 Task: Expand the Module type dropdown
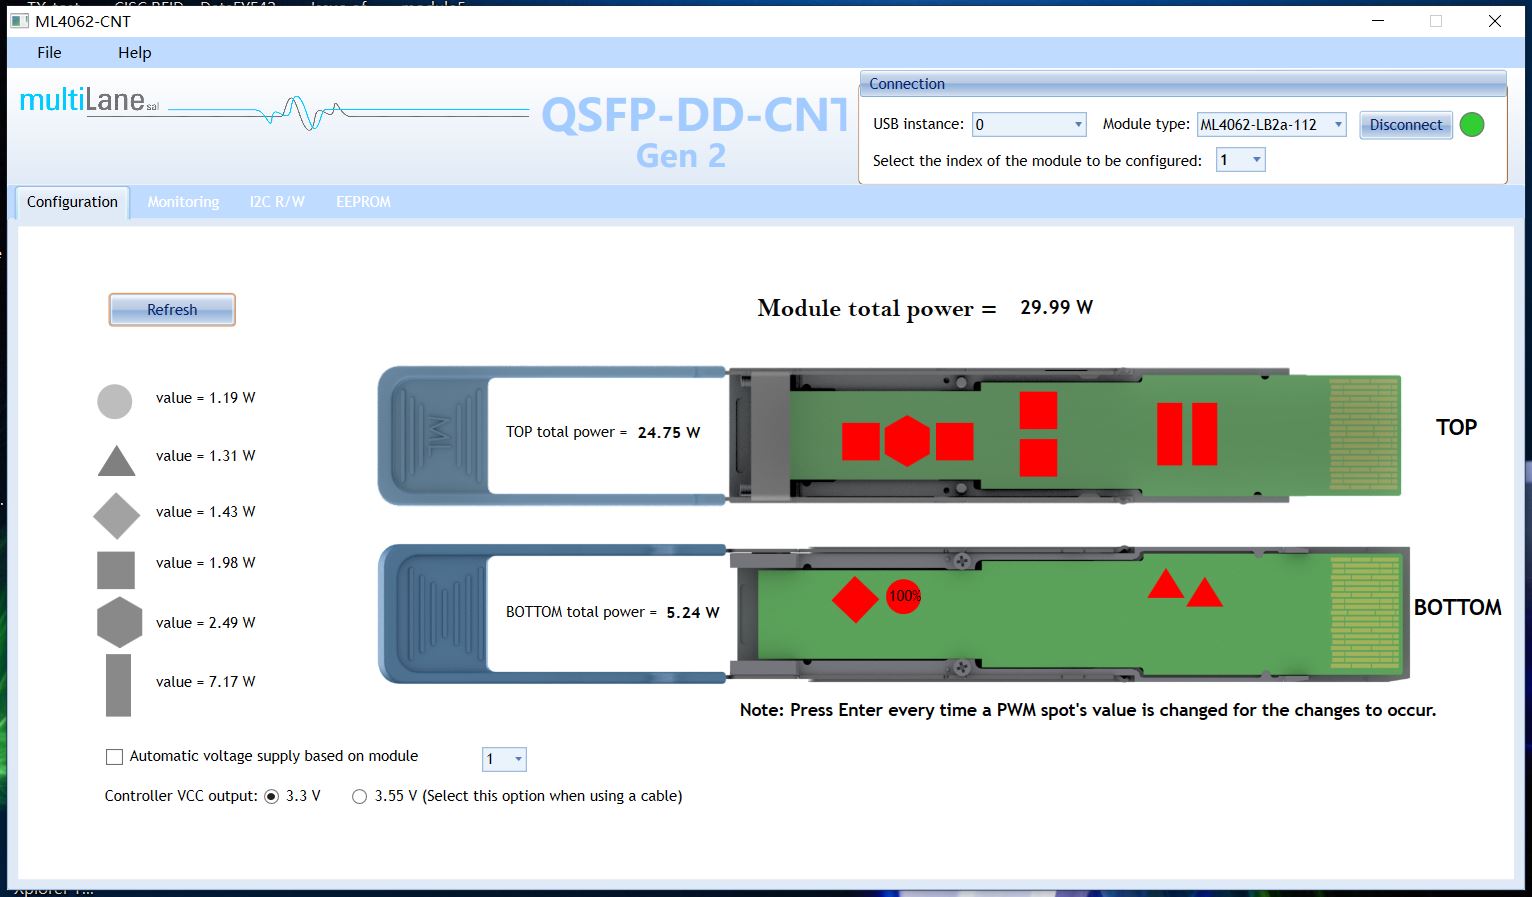[1271, 125]
